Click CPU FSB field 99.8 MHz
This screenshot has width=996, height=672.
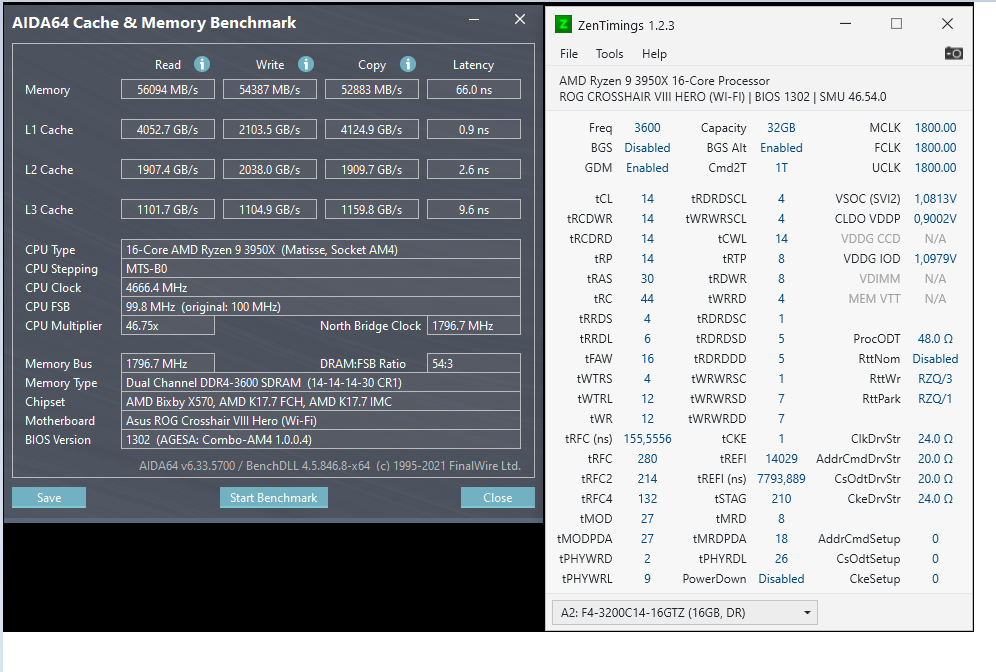[x=321, y=307]
